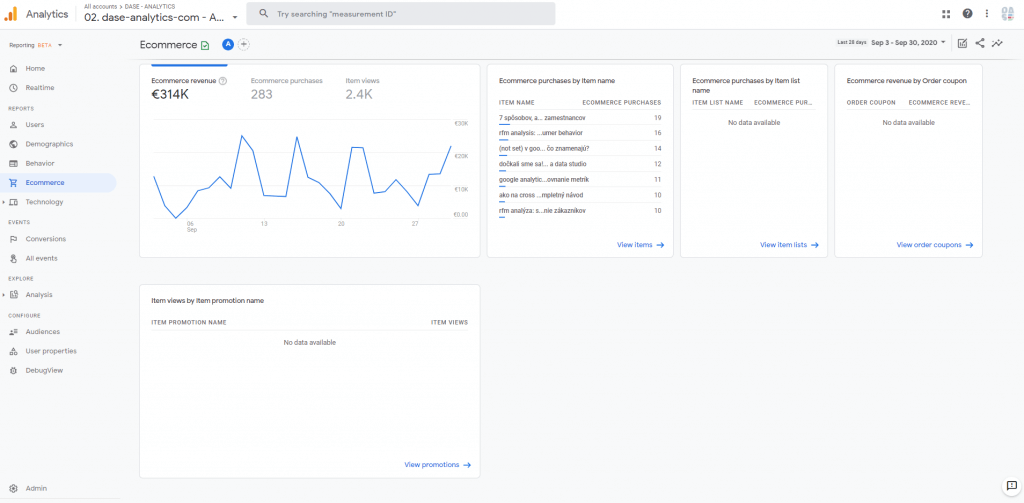Open All events page

pyautogui.click(x=41, y=259)
